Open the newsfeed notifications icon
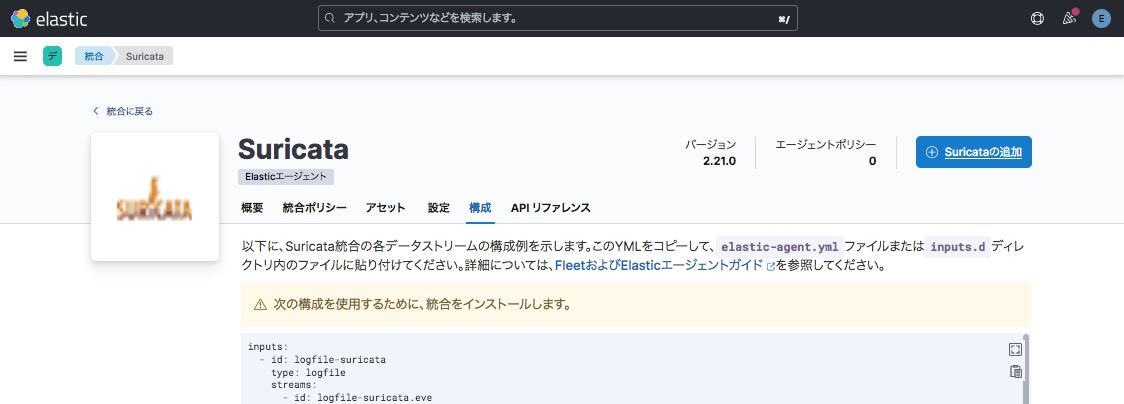This screenshot has width=1124, height=404. [1069, 18]
